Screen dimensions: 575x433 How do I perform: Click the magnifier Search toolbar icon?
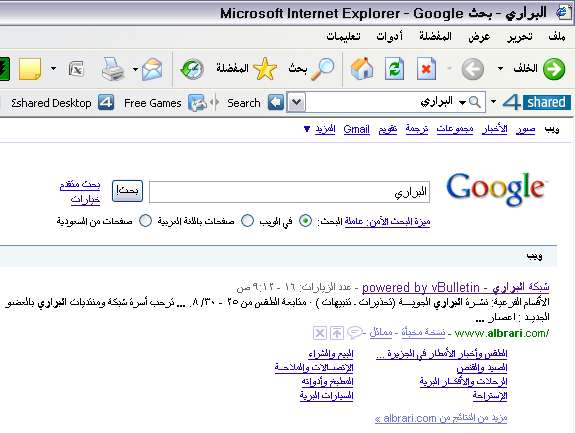[x=323, y=69]
